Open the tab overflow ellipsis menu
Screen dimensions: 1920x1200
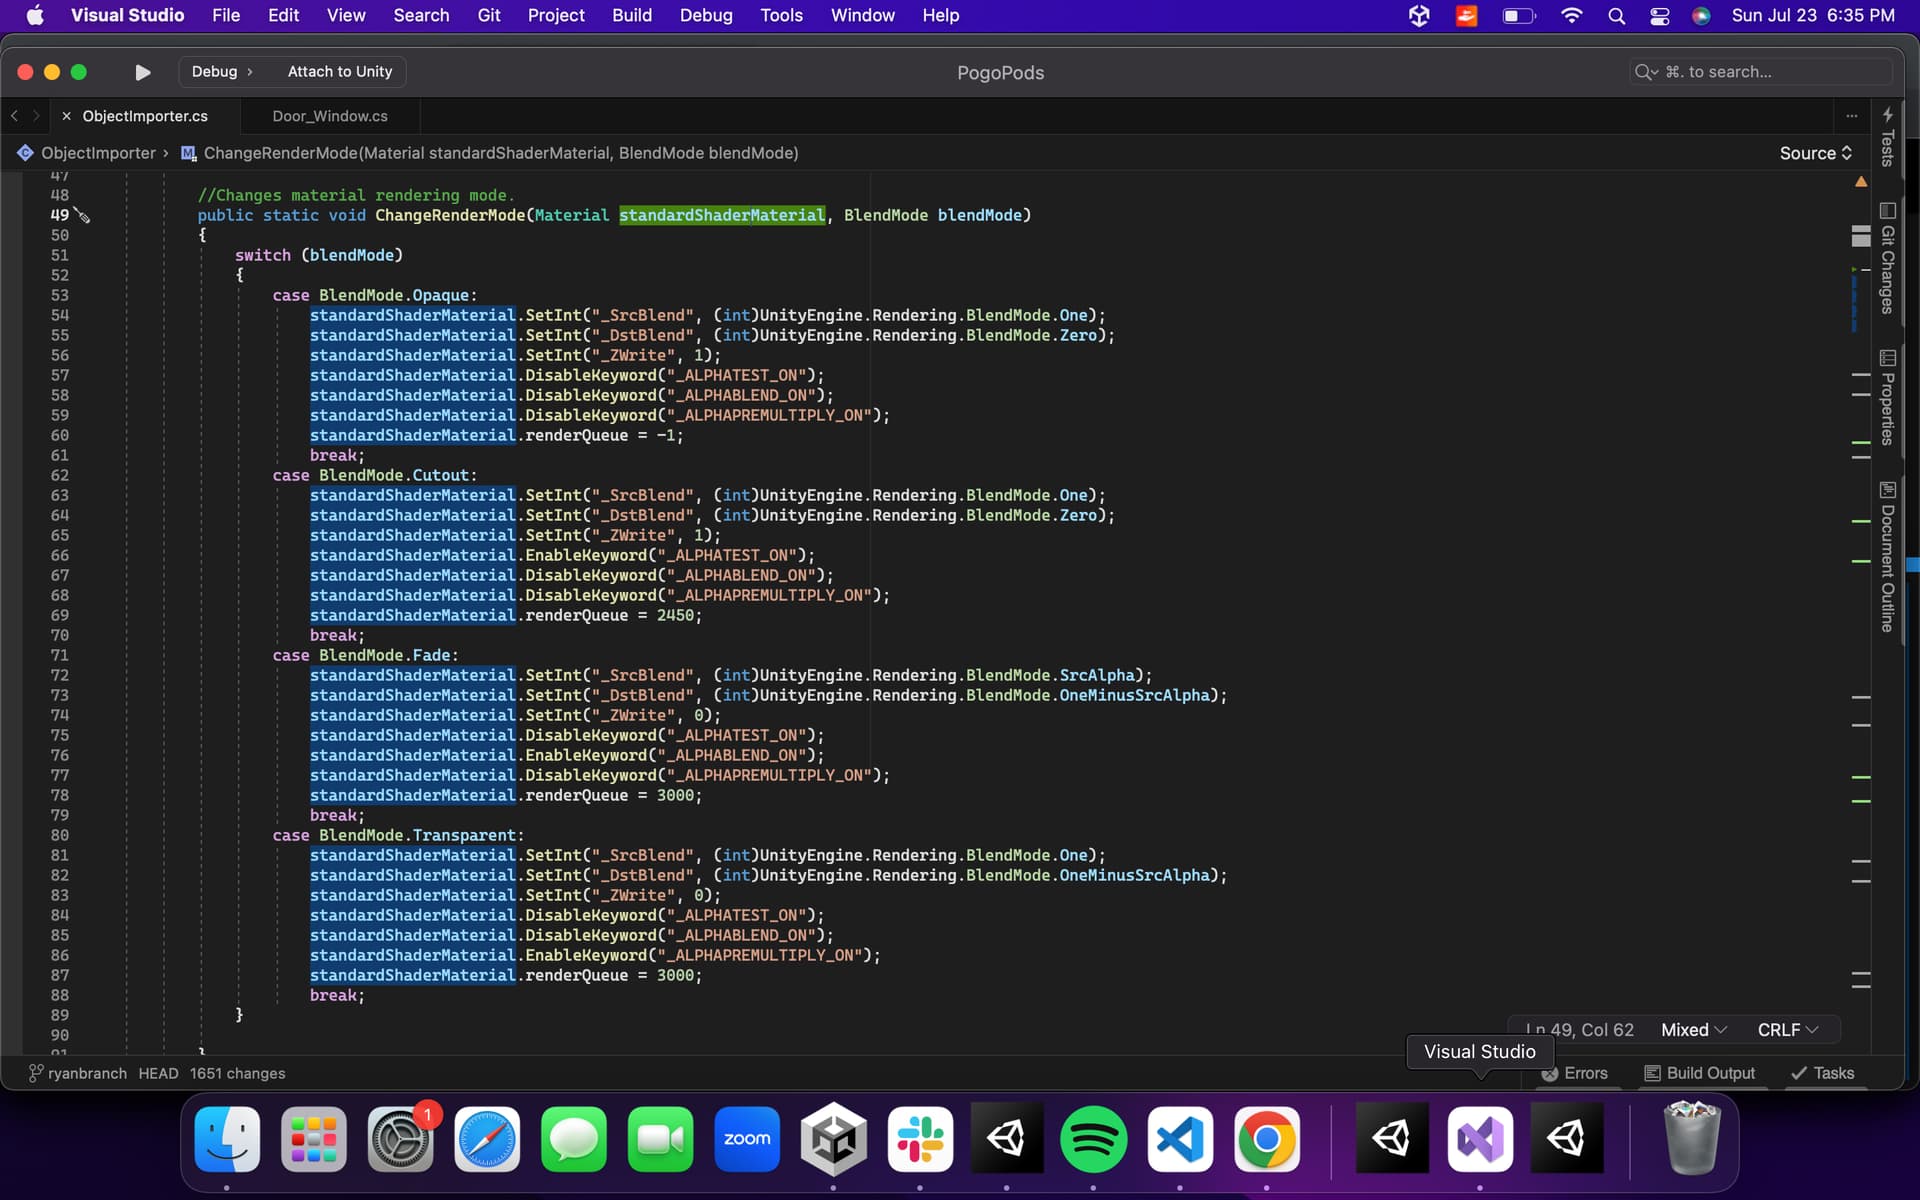1851,116
